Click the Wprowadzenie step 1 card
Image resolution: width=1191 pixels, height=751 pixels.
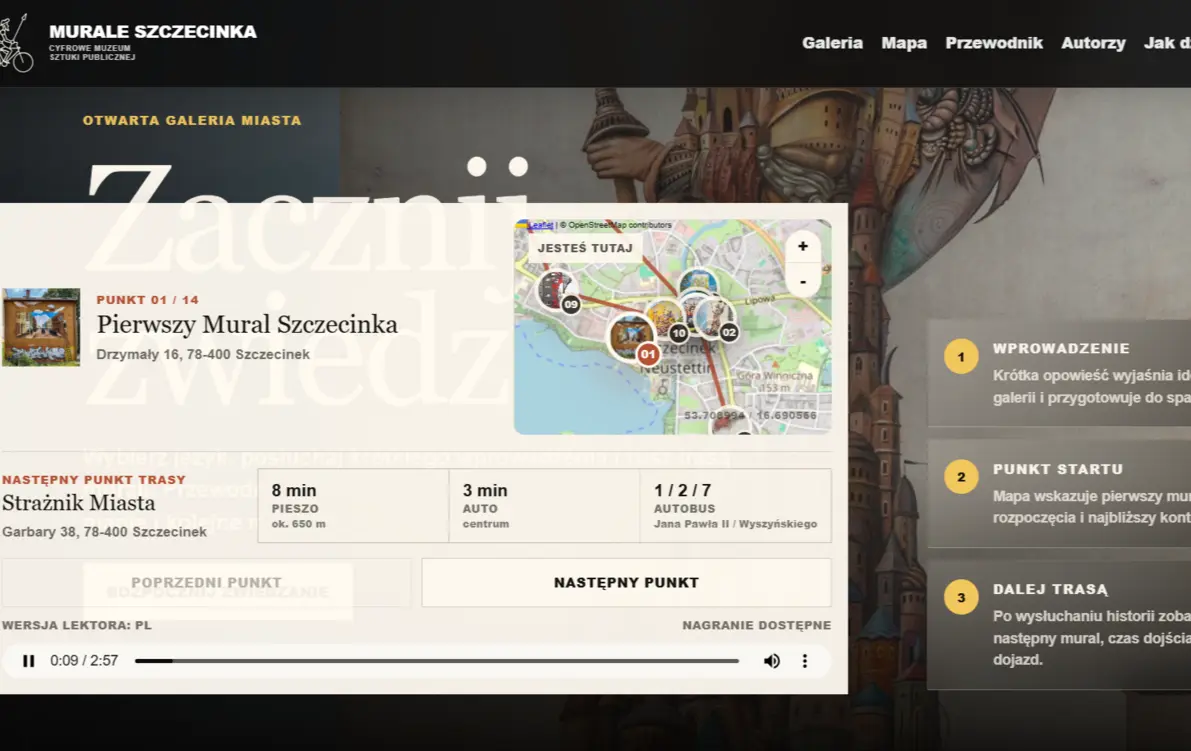tap(1059, 373)
